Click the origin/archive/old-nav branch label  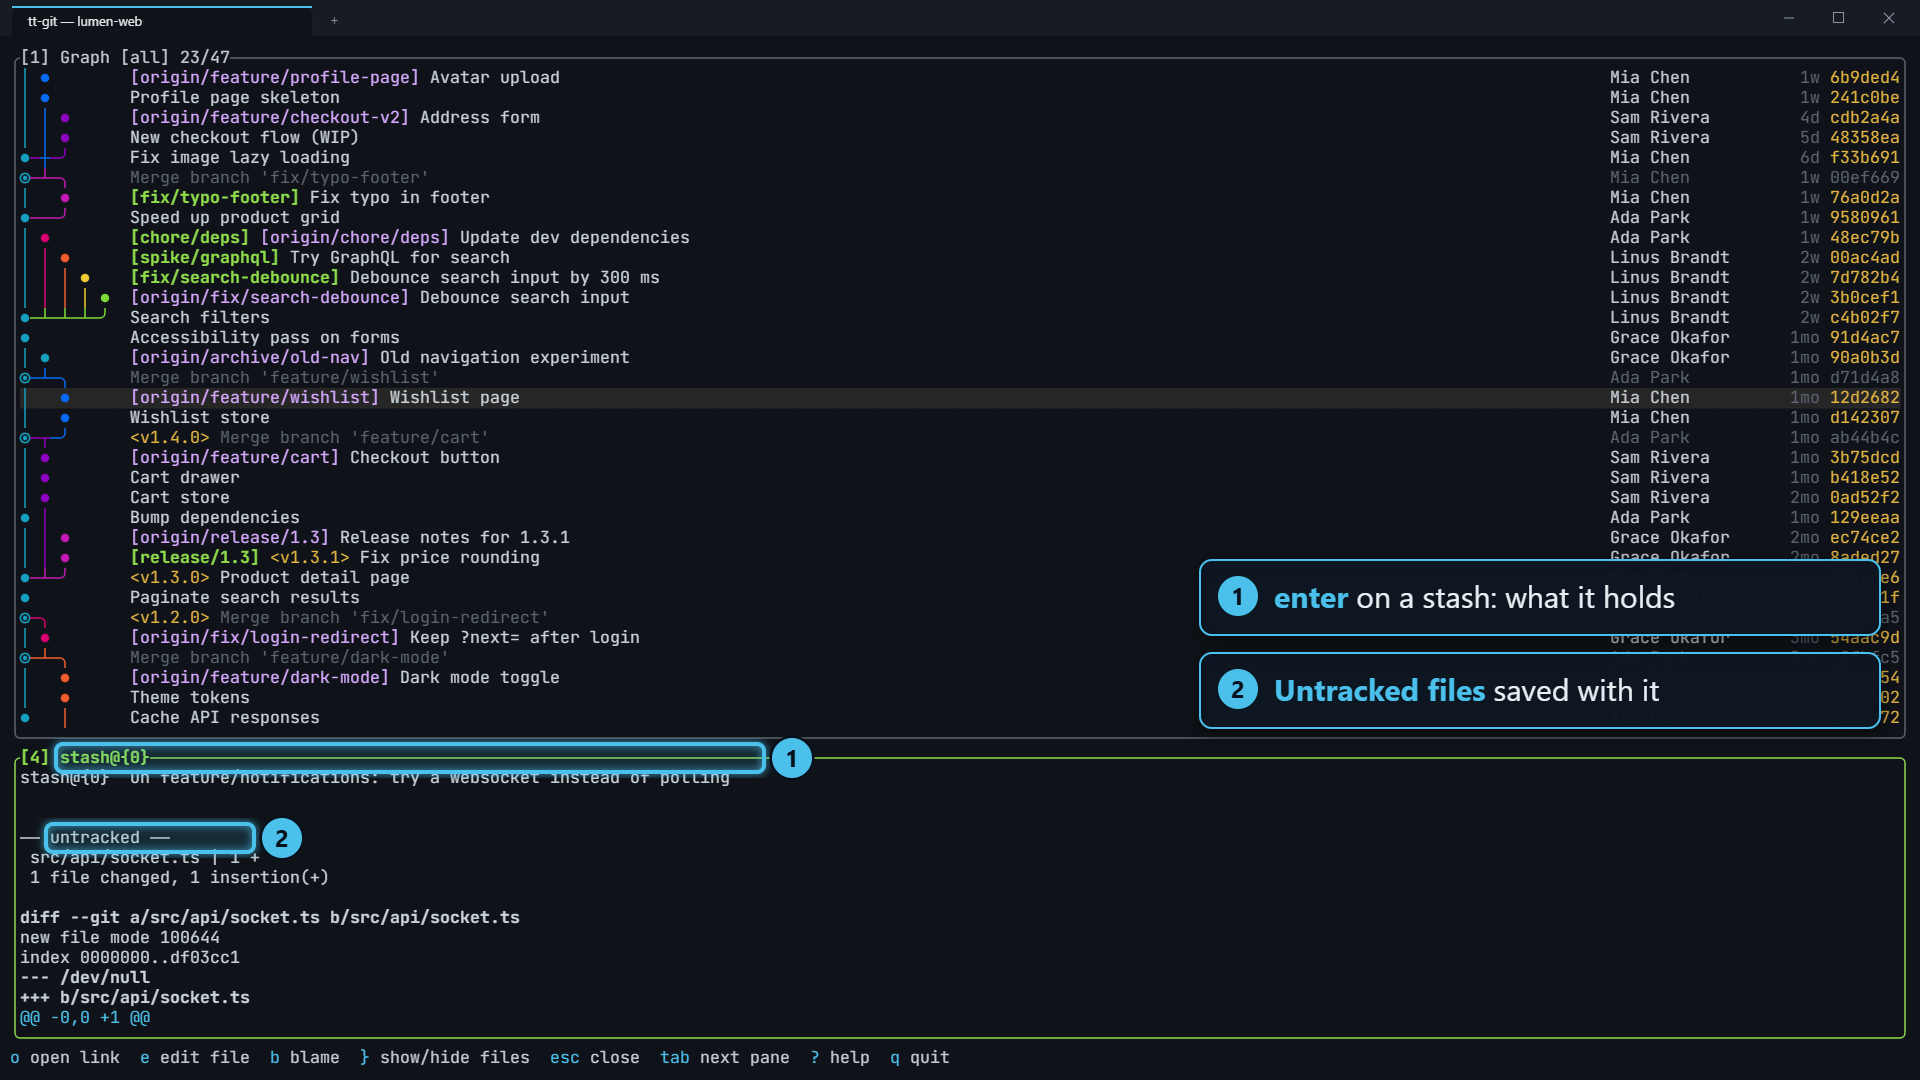click(x=249, y=357)
